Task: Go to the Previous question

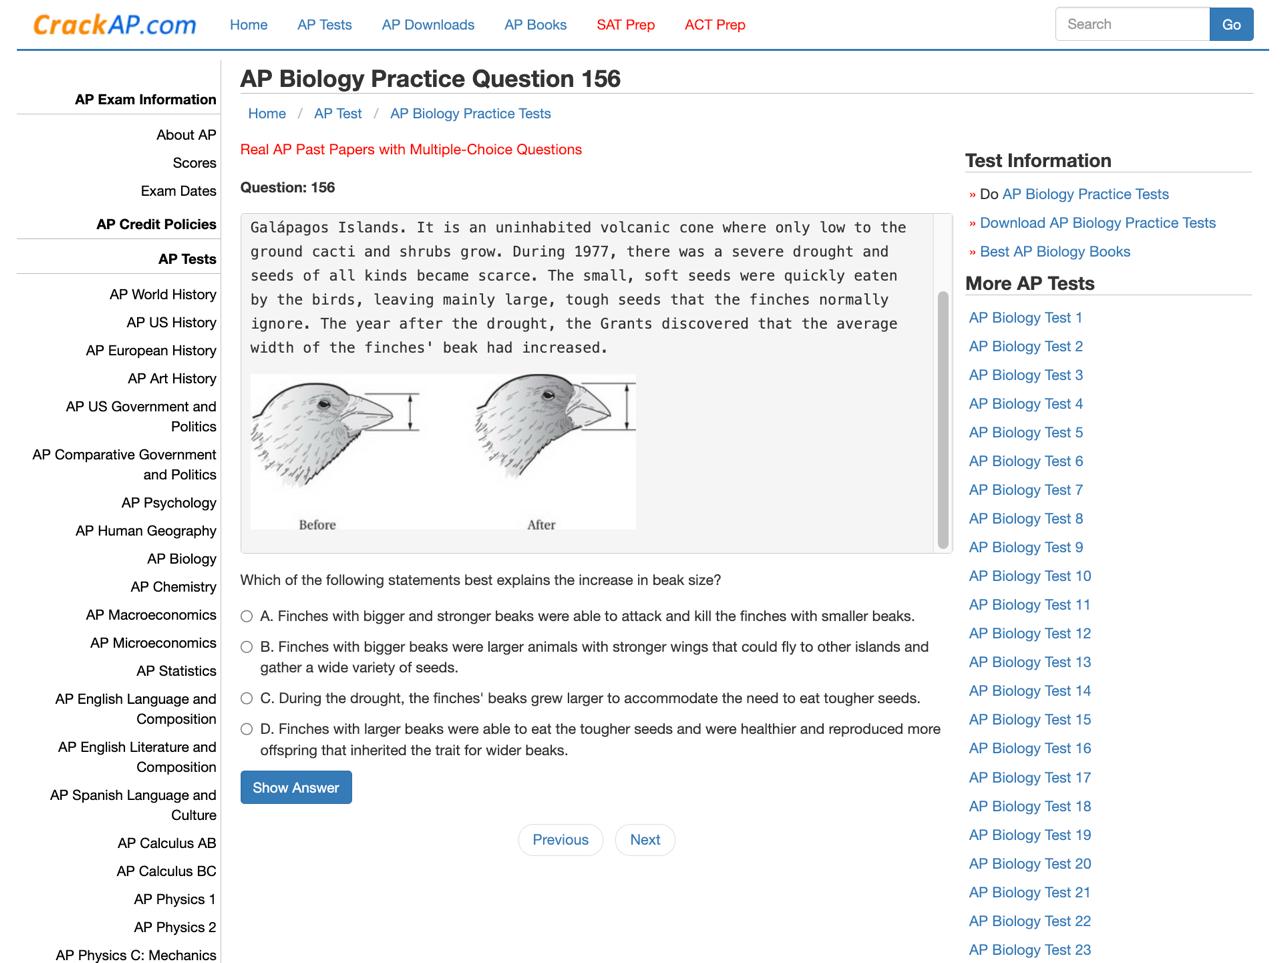Action: tap(560, 839)
